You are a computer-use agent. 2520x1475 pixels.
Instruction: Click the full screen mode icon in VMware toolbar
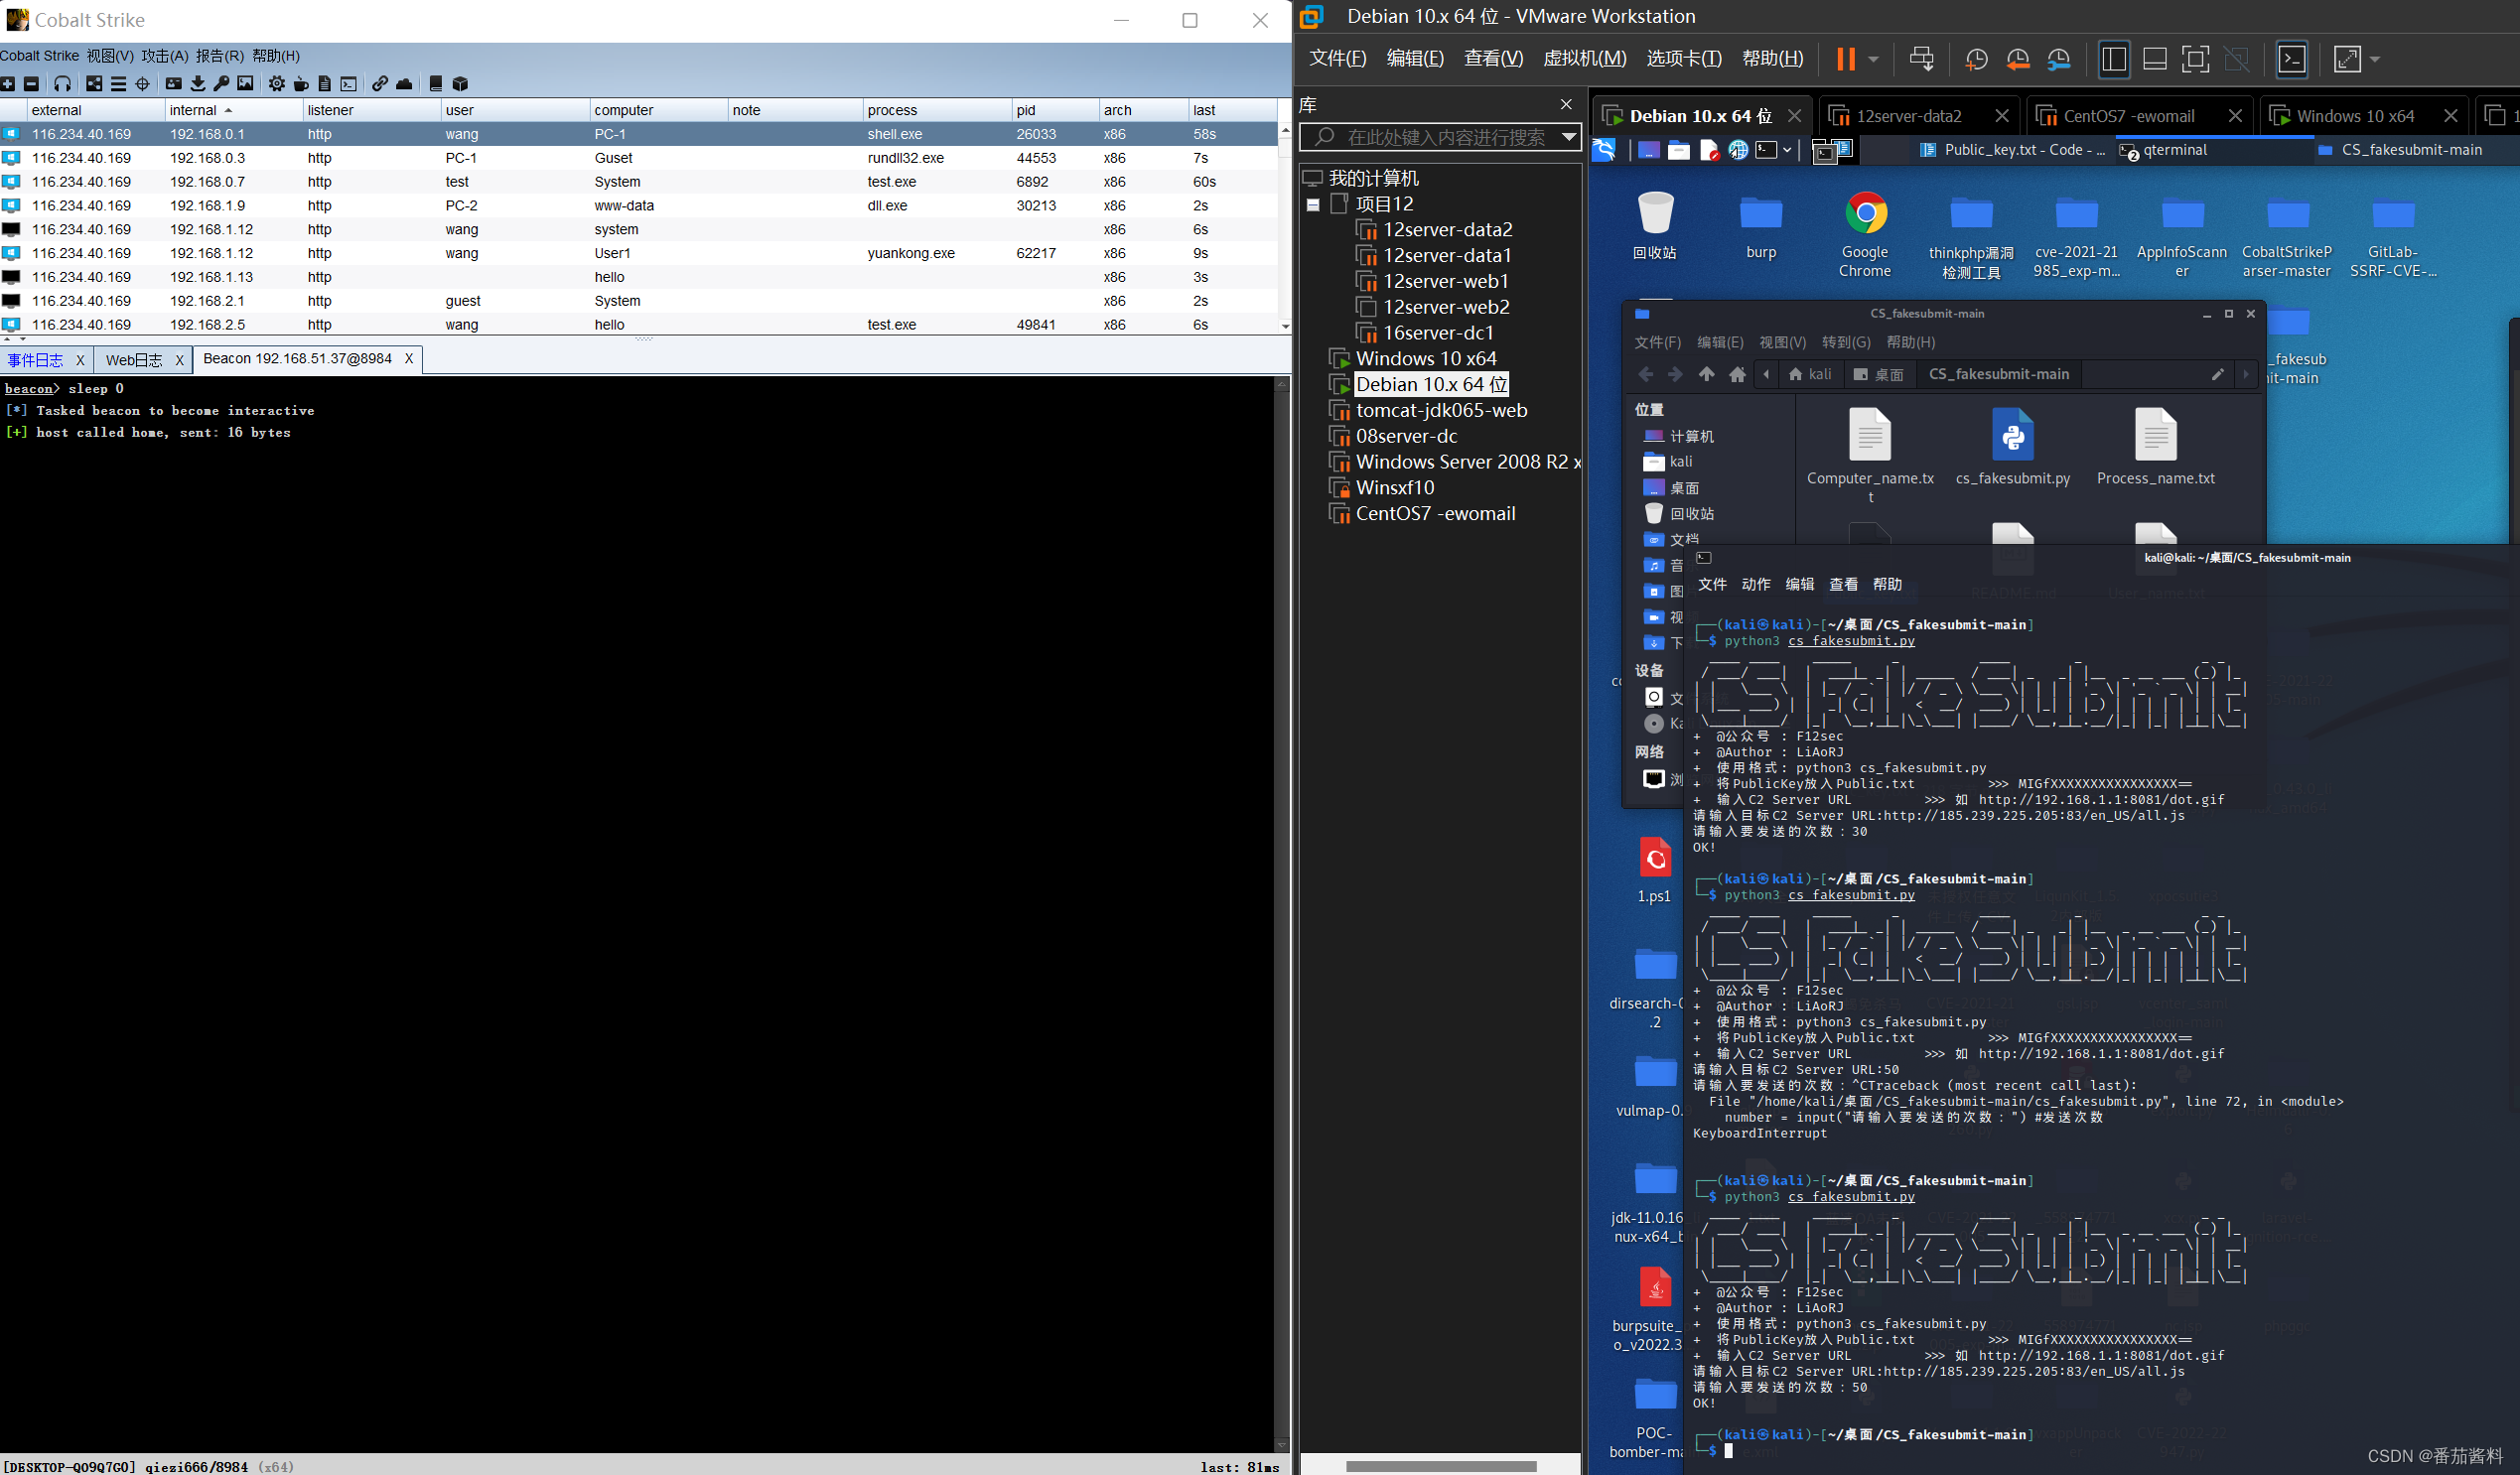pos(2195,59)
